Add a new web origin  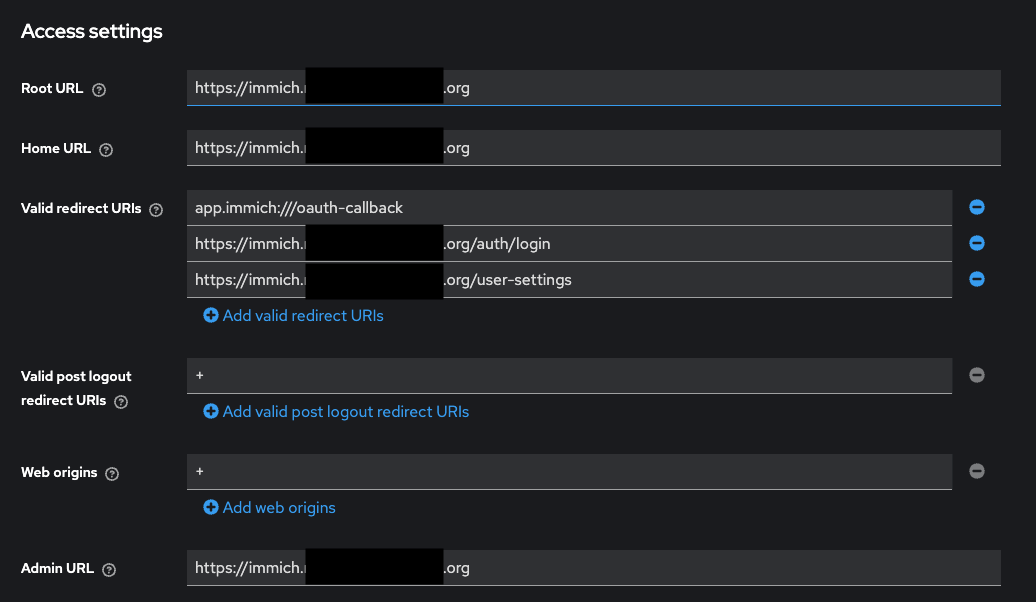tap(269, 507)
